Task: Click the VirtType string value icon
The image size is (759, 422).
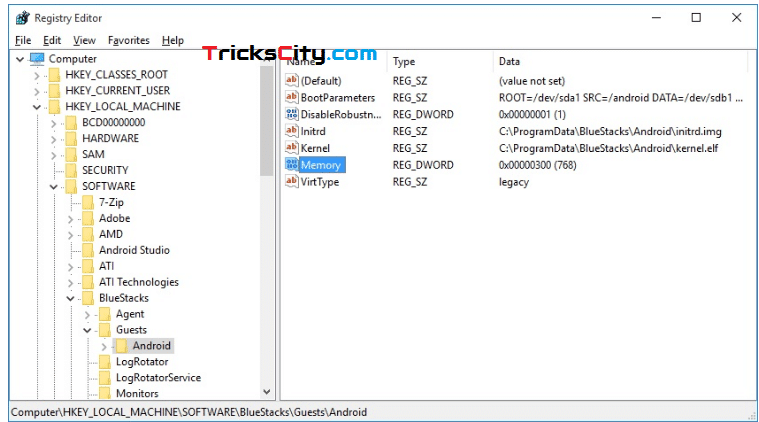Action: tap(291, 181)
